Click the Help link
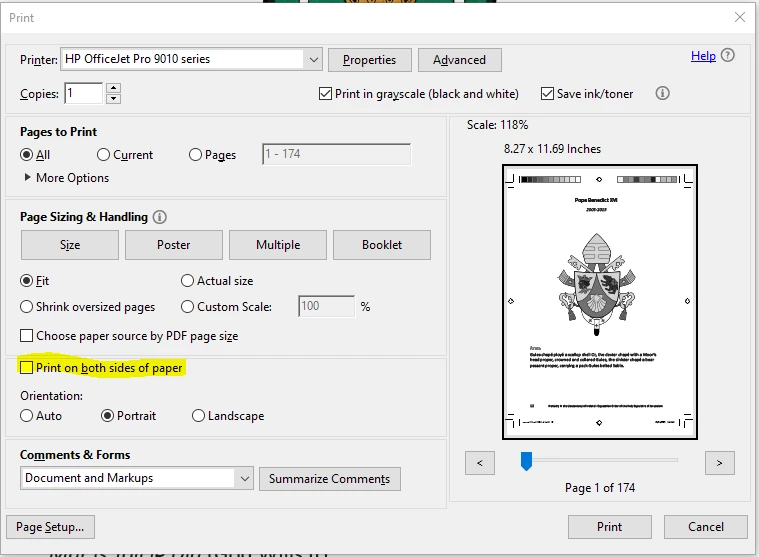759x557 pixels. tap(703, 56)
